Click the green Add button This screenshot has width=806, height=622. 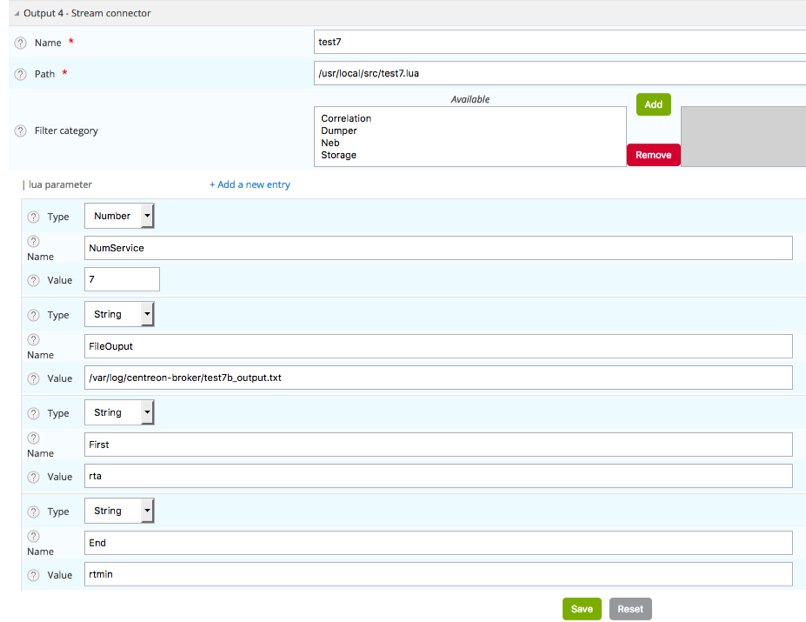pos(653,105)
